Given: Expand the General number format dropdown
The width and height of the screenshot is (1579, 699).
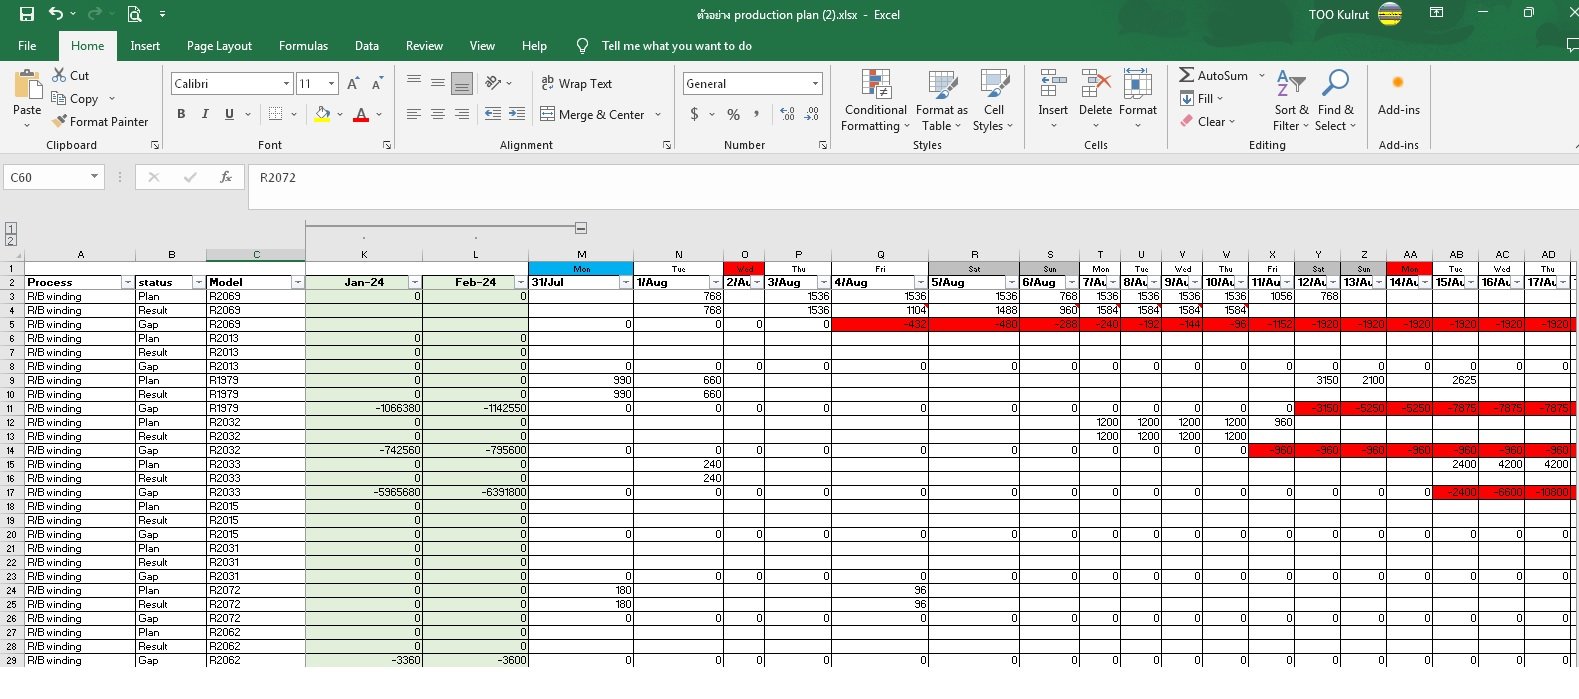Looking at the screenshot, I should pos(815,84).
